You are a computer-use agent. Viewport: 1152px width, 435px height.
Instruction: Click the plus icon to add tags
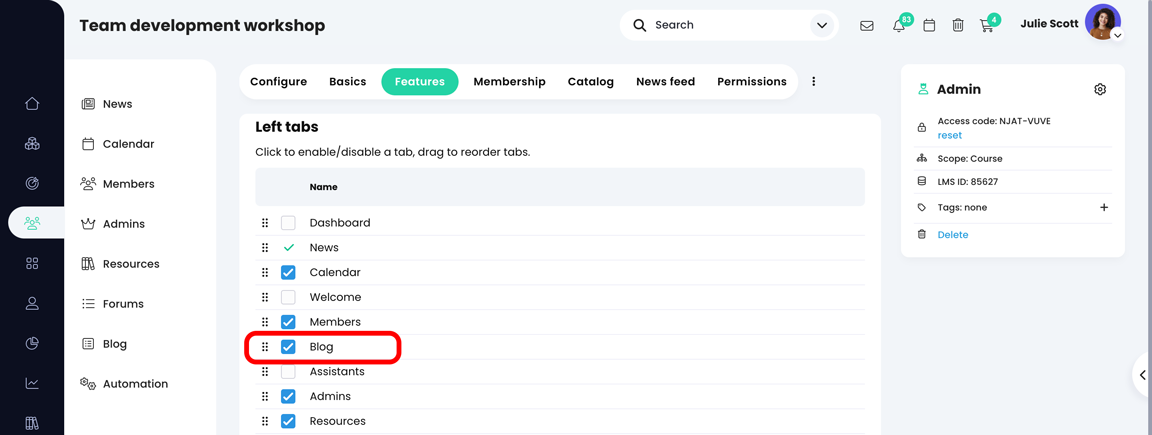pos(1104,207)
